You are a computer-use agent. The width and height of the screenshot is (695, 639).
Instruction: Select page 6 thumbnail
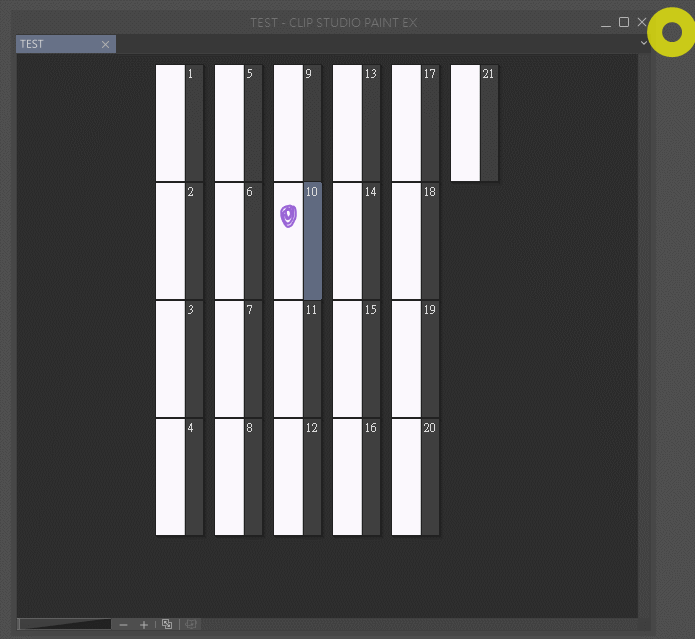[229, 241]
